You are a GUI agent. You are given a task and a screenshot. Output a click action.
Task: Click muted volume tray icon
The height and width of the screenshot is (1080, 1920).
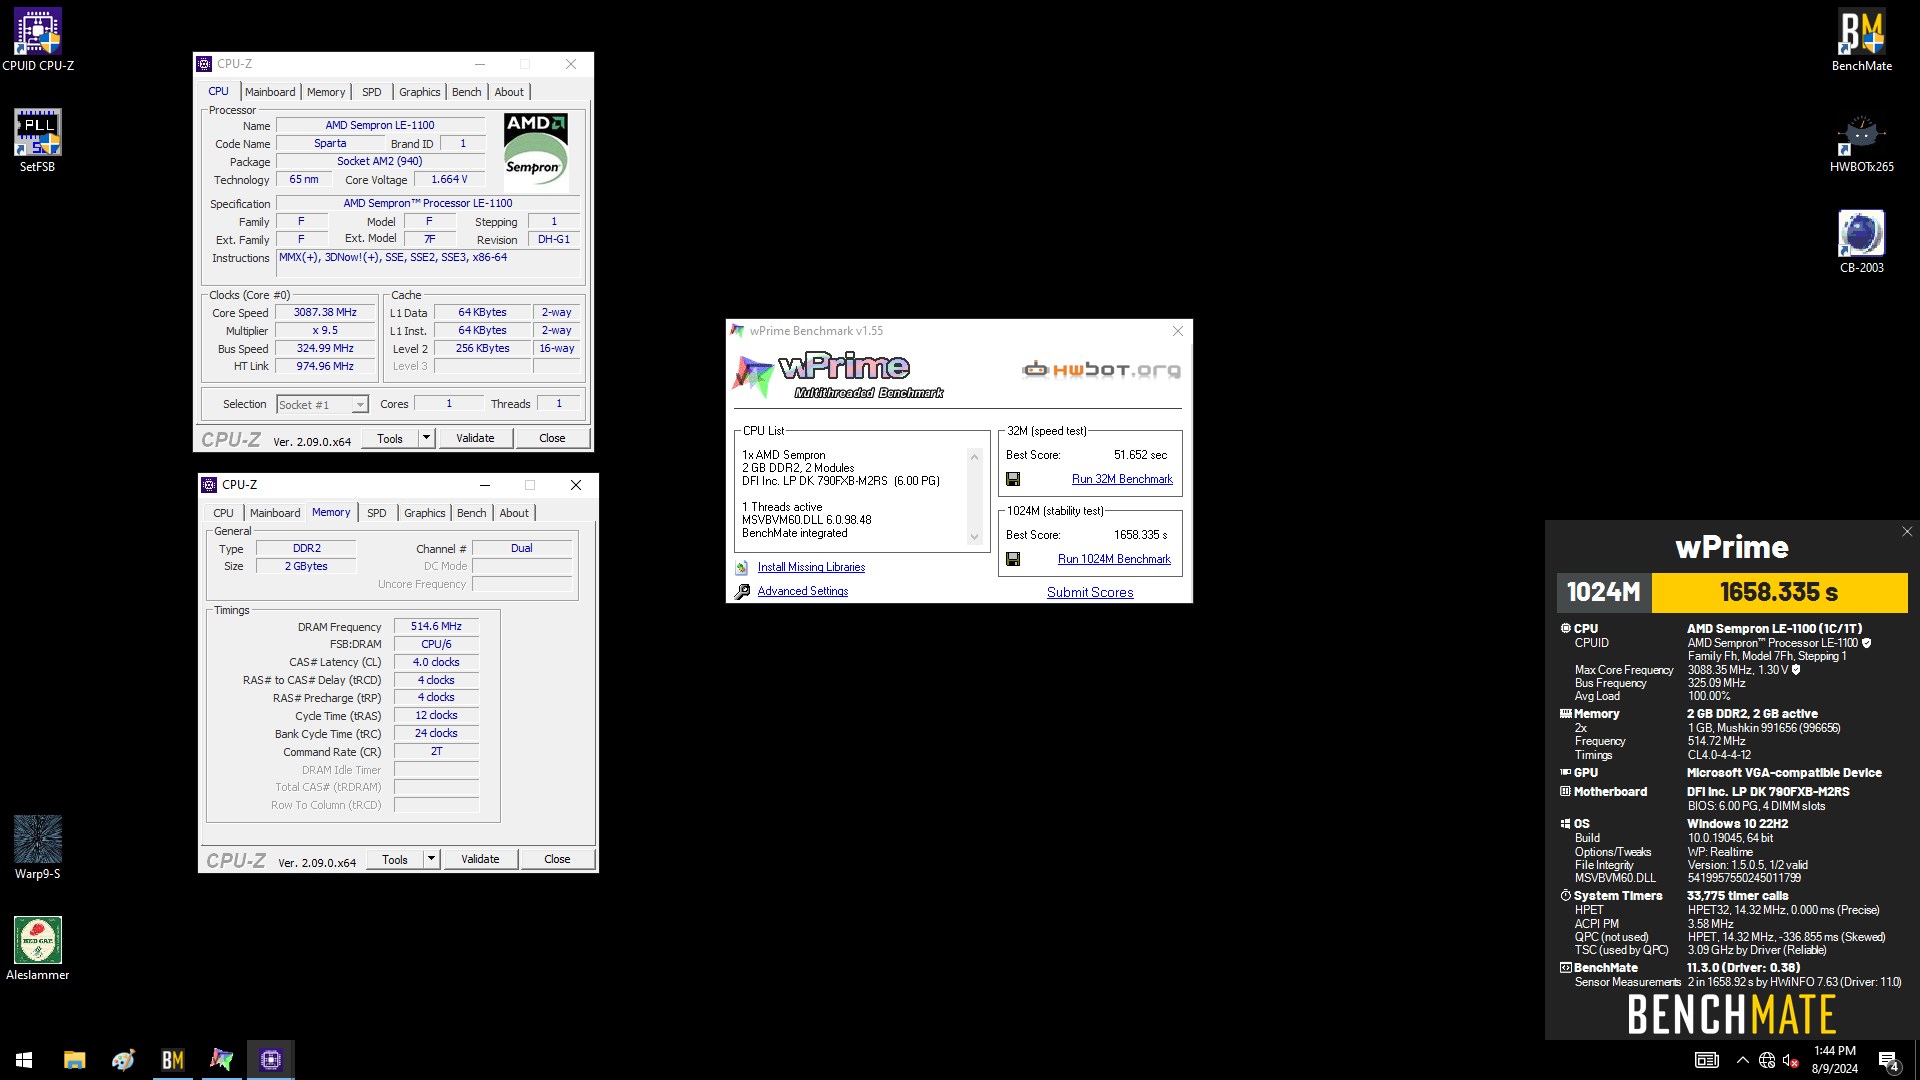(1791, 1060)
